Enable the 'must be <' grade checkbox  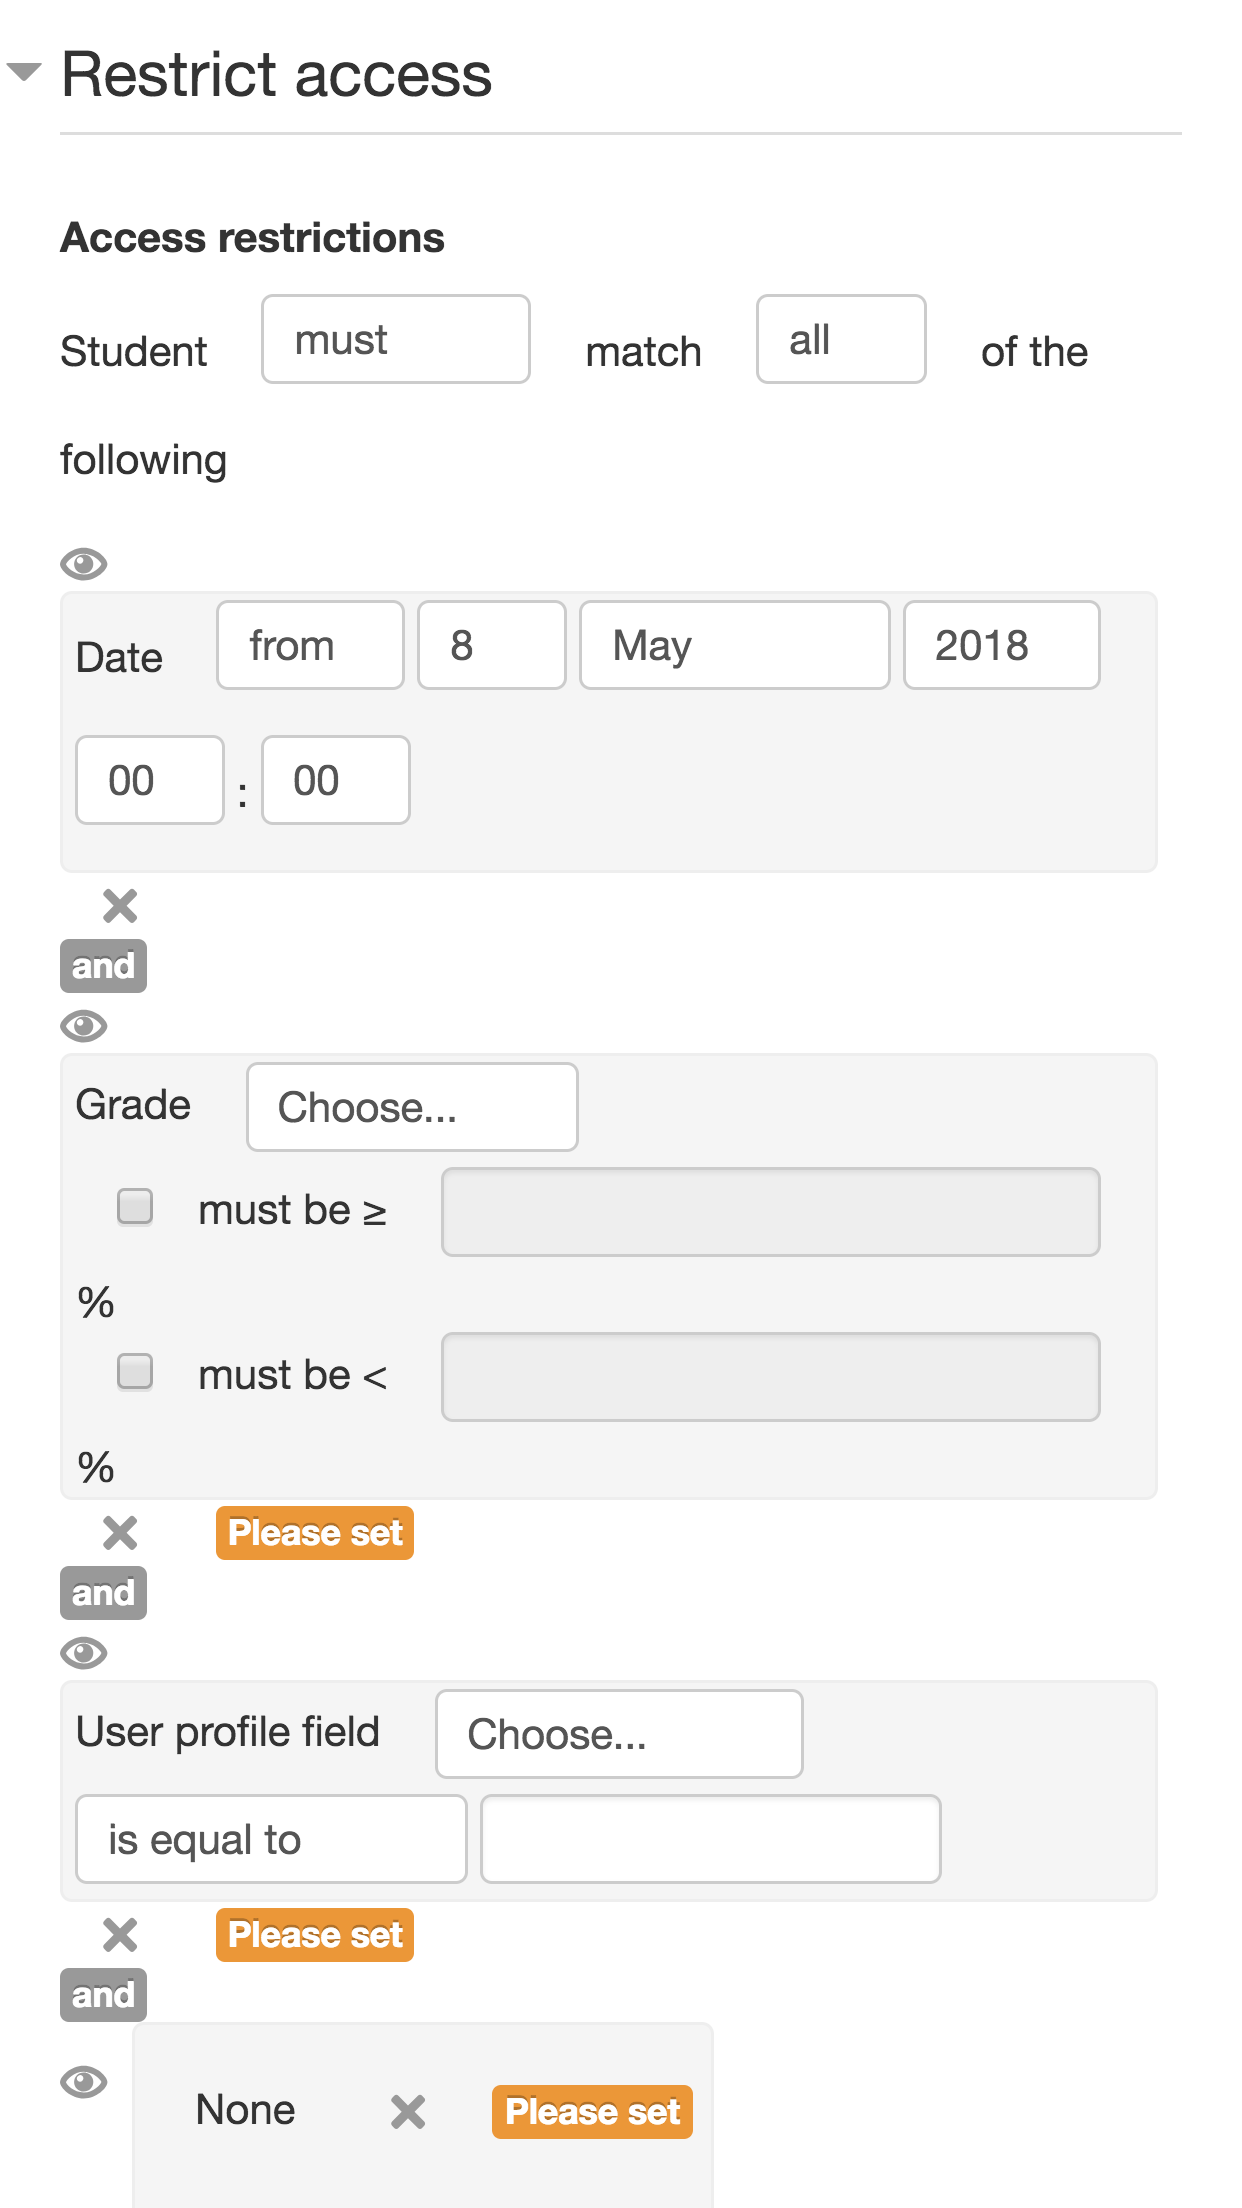135,1371
